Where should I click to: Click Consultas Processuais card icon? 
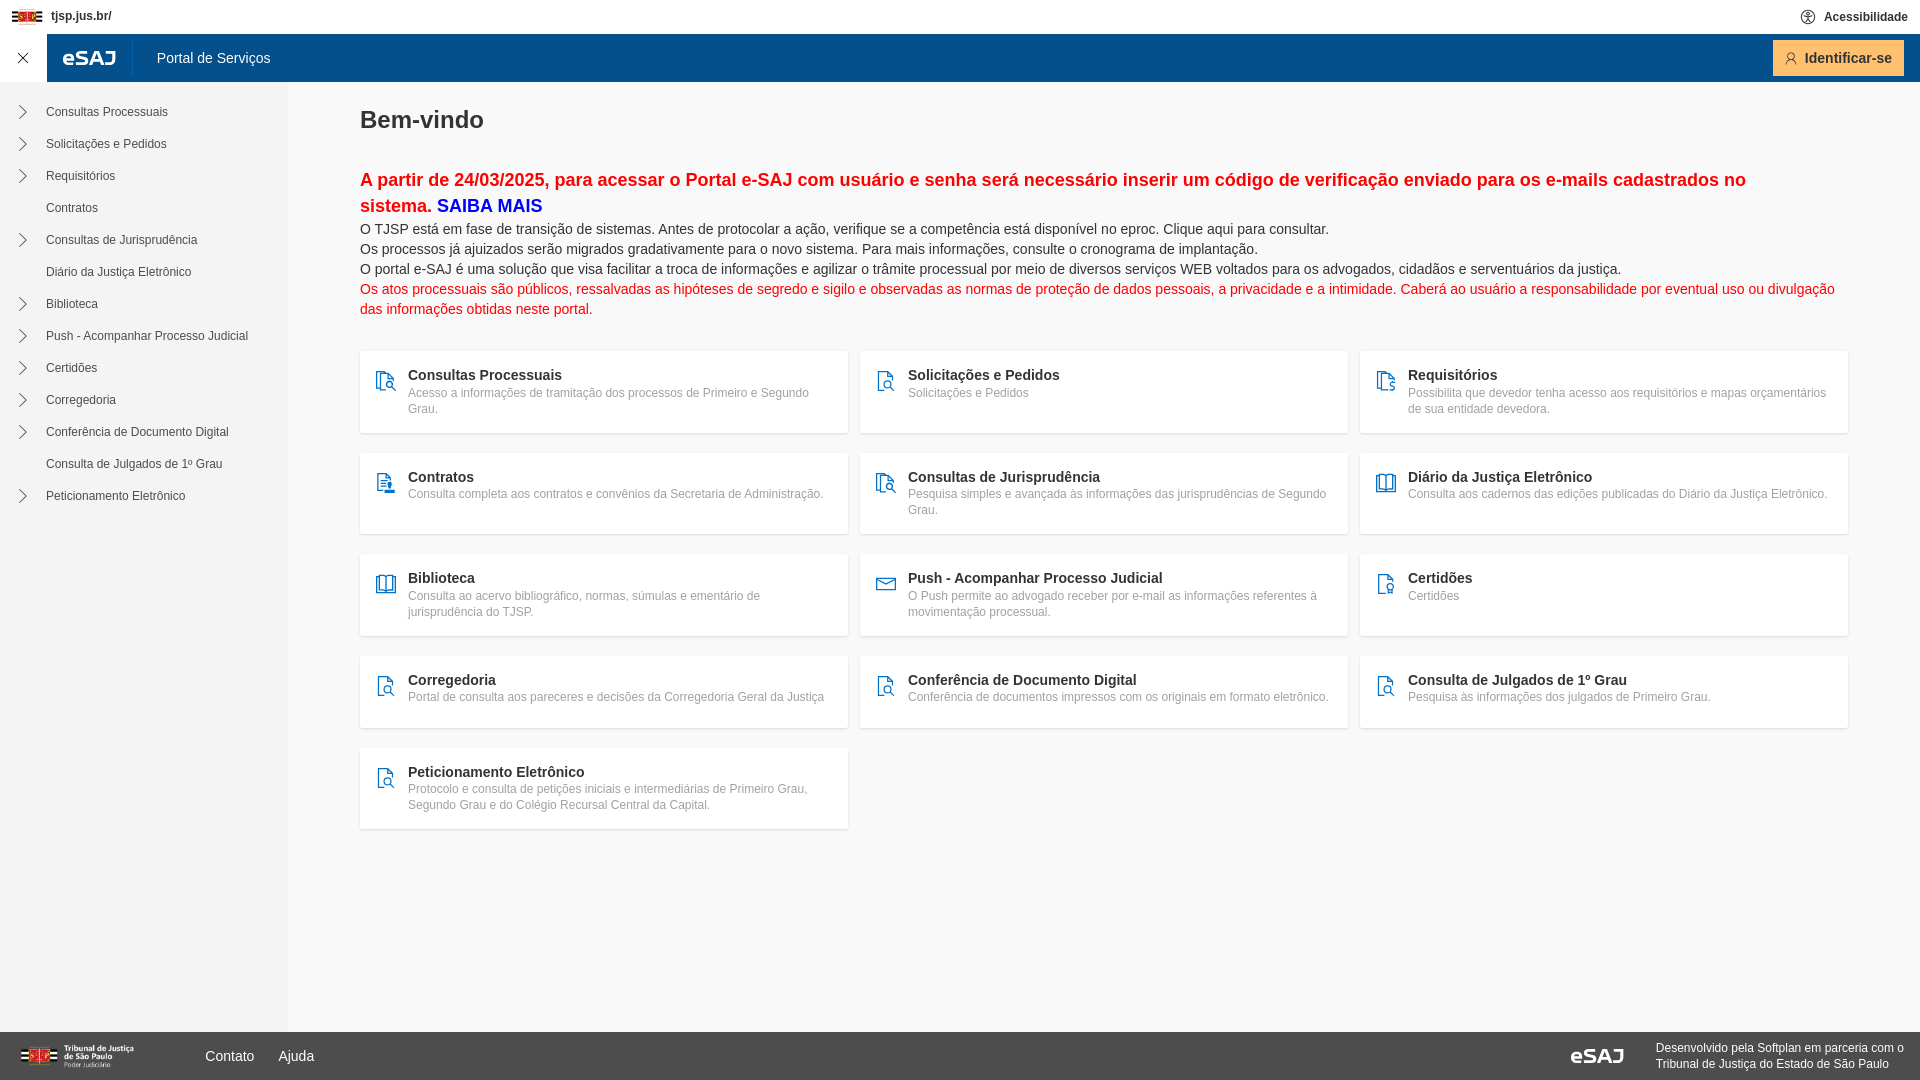[x=386, y=381]
